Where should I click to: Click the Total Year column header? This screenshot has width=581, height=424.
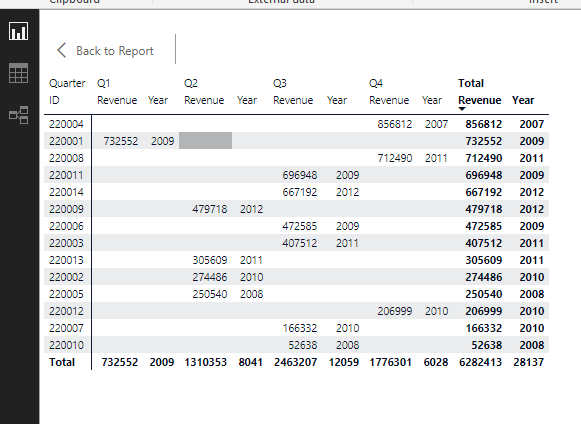tap(523, 100)
